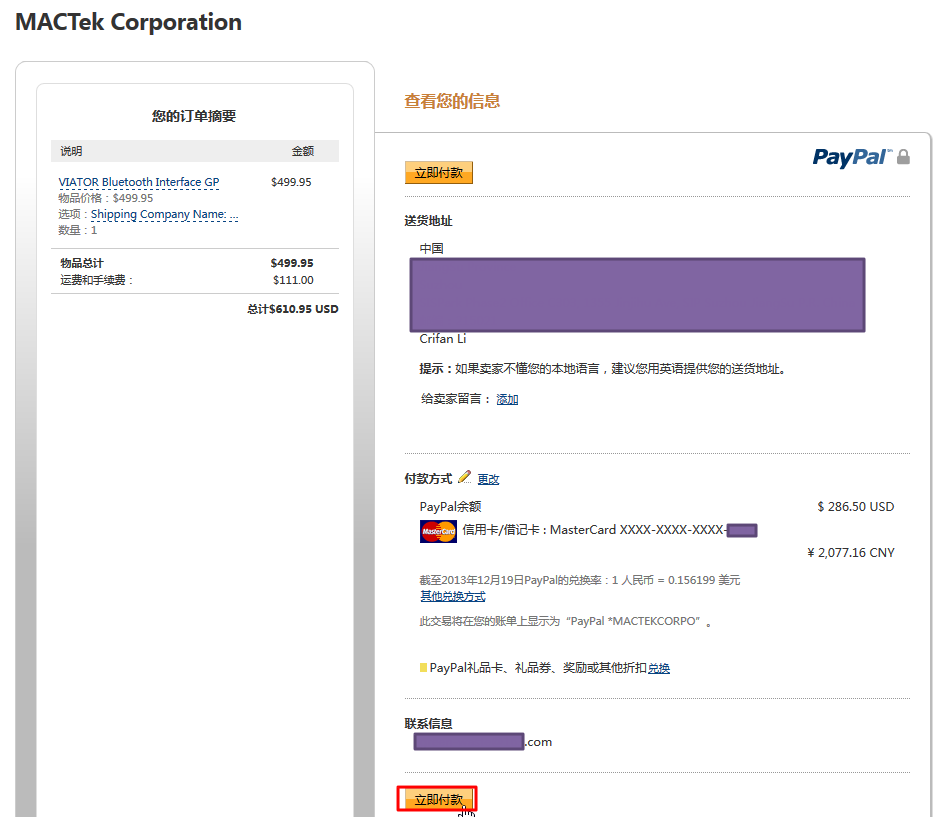The height and width of the screenshot is (817, 936).
Task: Click the 给卖家留言 label
Action: [455, 399]
